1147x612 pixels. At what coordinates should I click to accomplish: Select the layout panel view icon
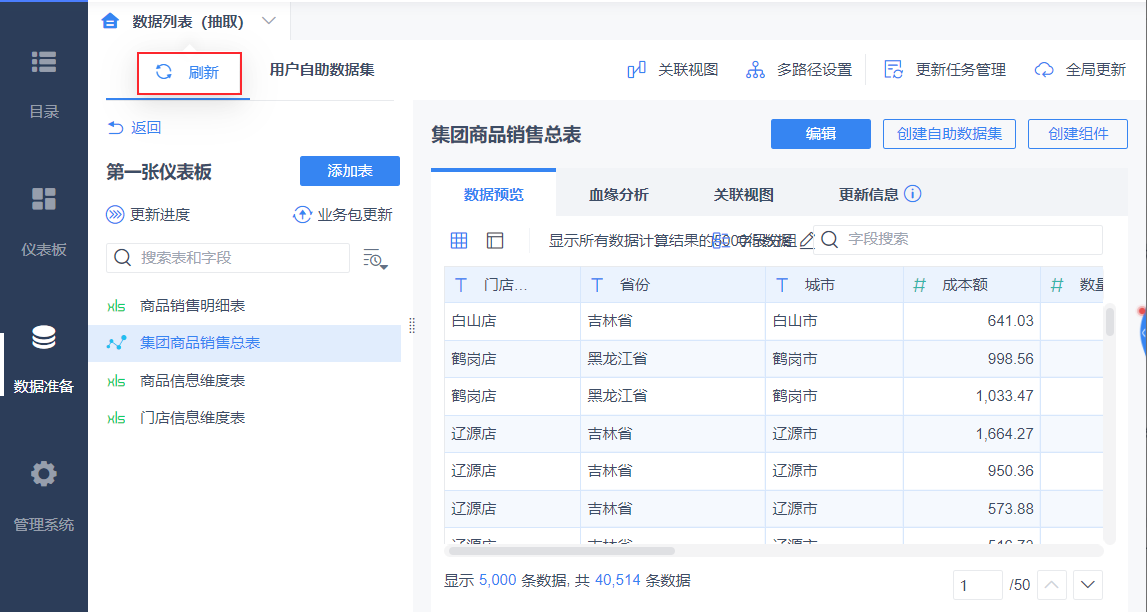(495, 240)
